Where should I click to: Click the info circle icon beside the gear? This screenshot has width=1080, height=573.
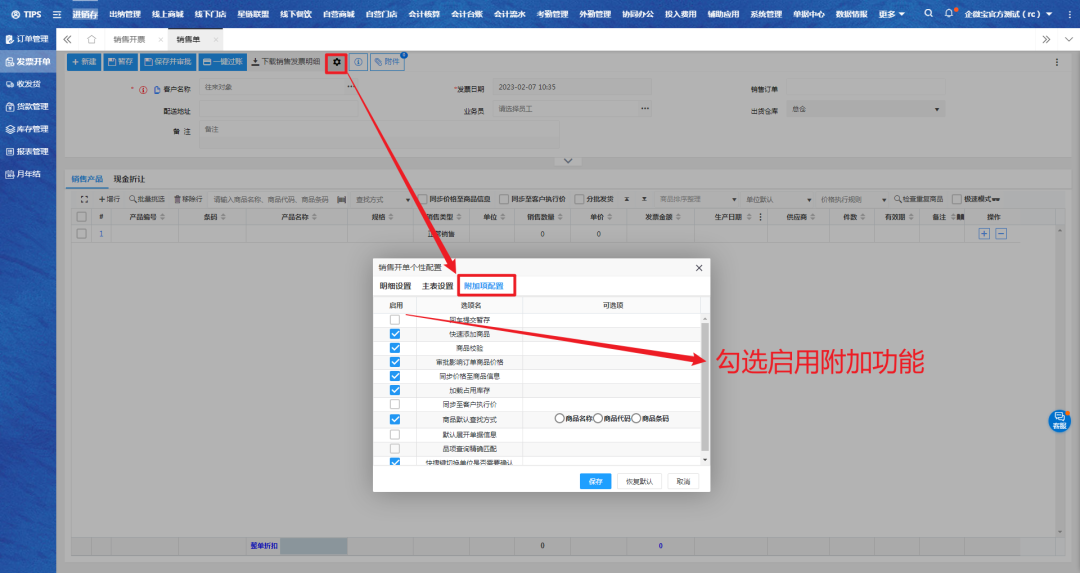358,62
